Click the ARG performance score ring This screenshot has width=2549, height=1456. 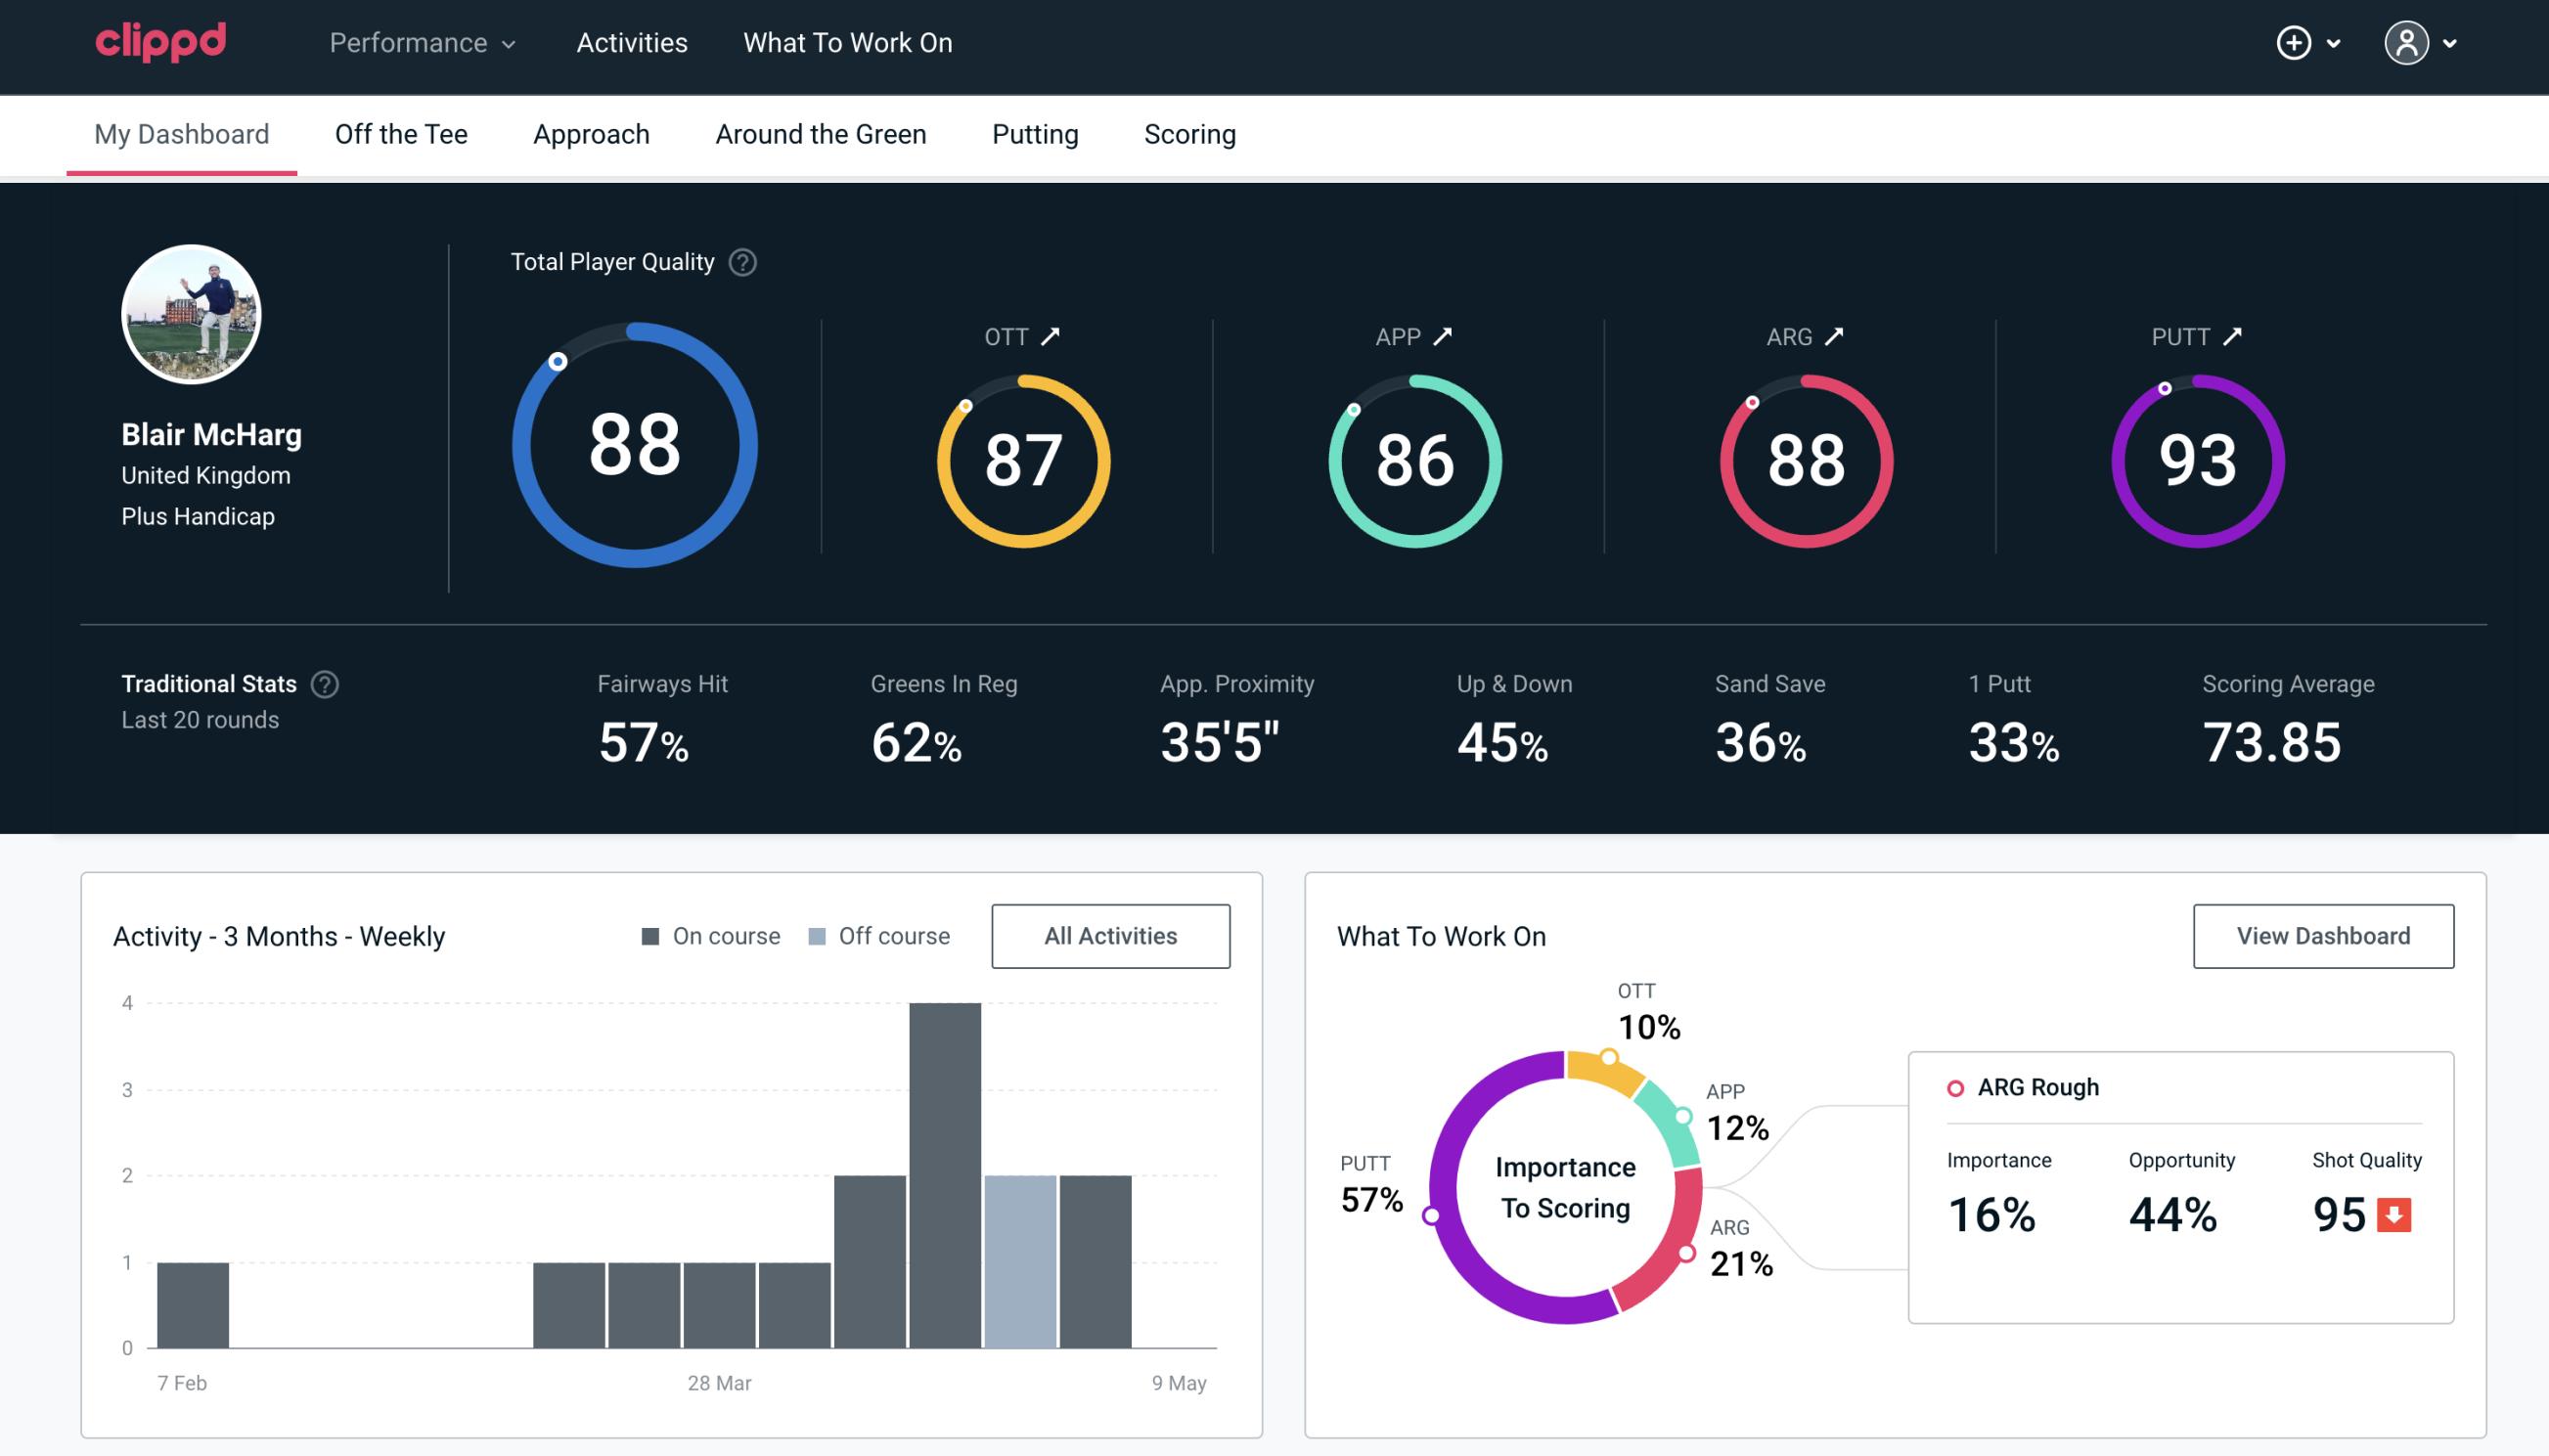pos(1804,457)
